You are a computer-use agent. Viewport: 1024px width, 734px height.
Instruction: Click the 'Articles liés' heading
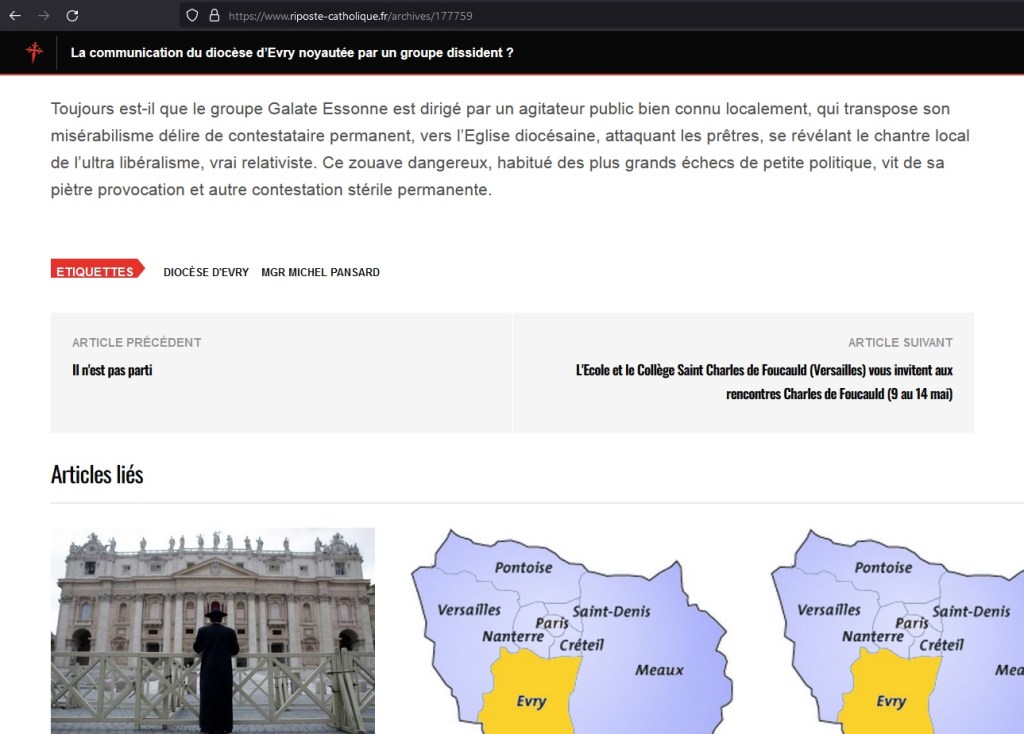click(x=97, y=473)
